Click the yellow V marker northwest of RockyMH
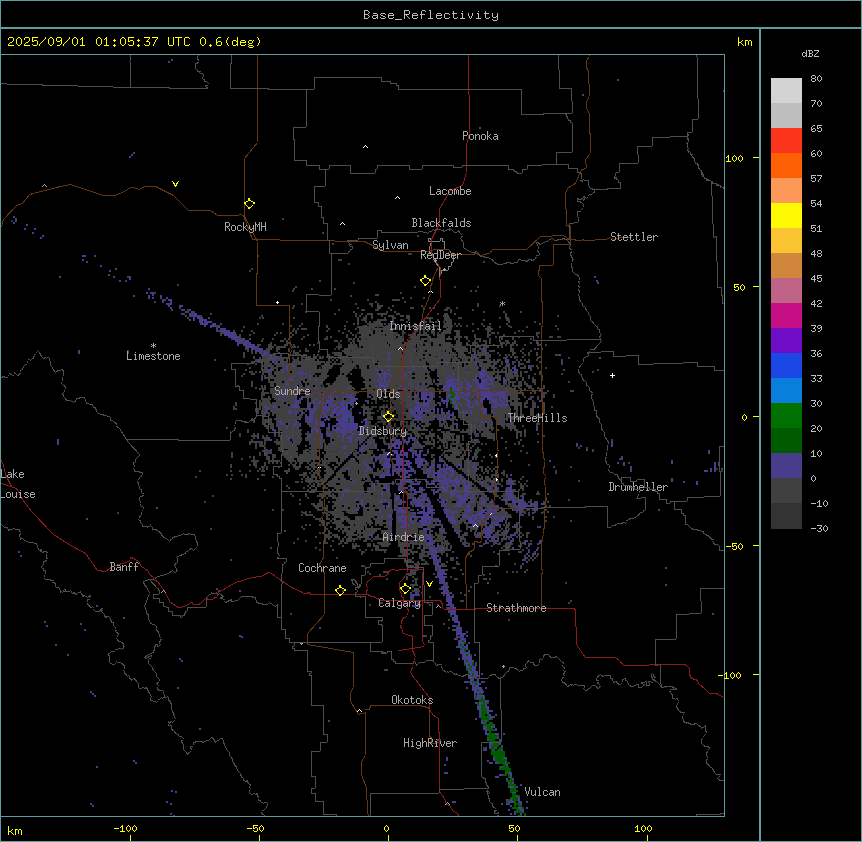Viewport: 862px width, 842px height. click(175, 184)
